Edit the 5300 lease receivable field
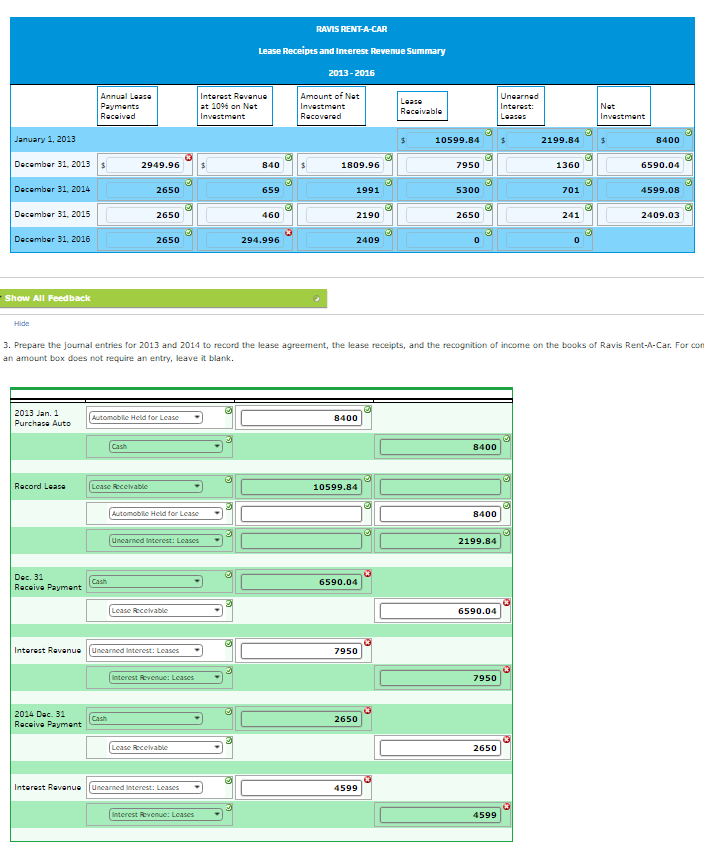This screenshot has width=704, height=847. click(445, 190)
